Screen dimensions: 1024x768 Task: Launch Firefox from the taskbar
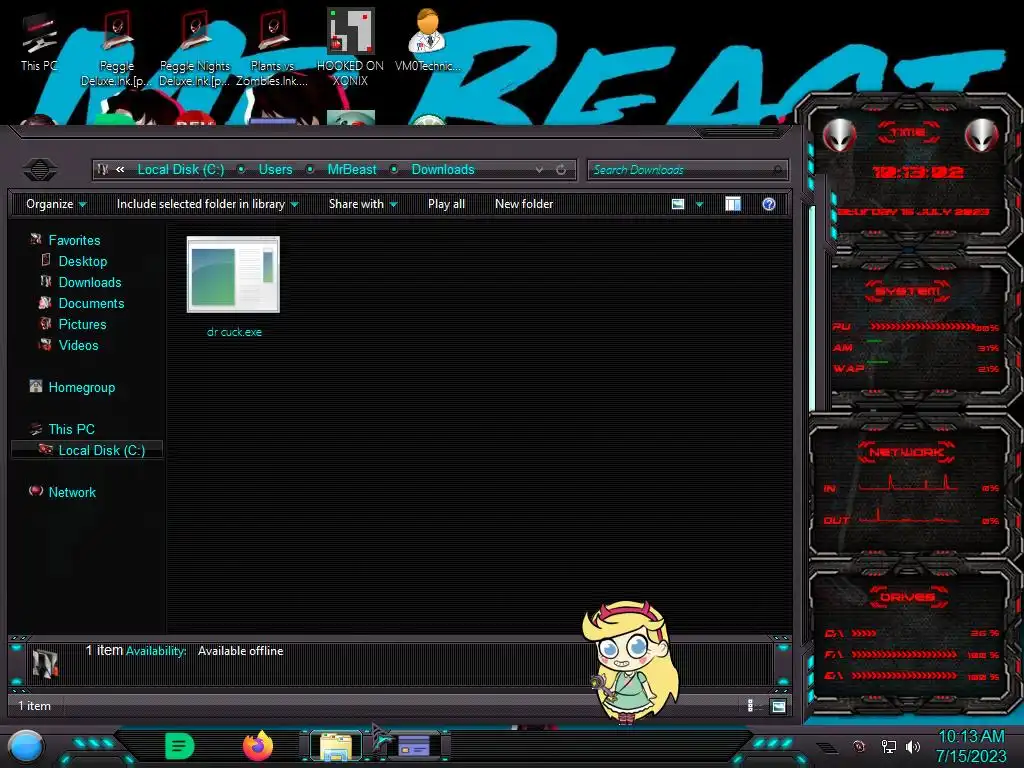258,746
